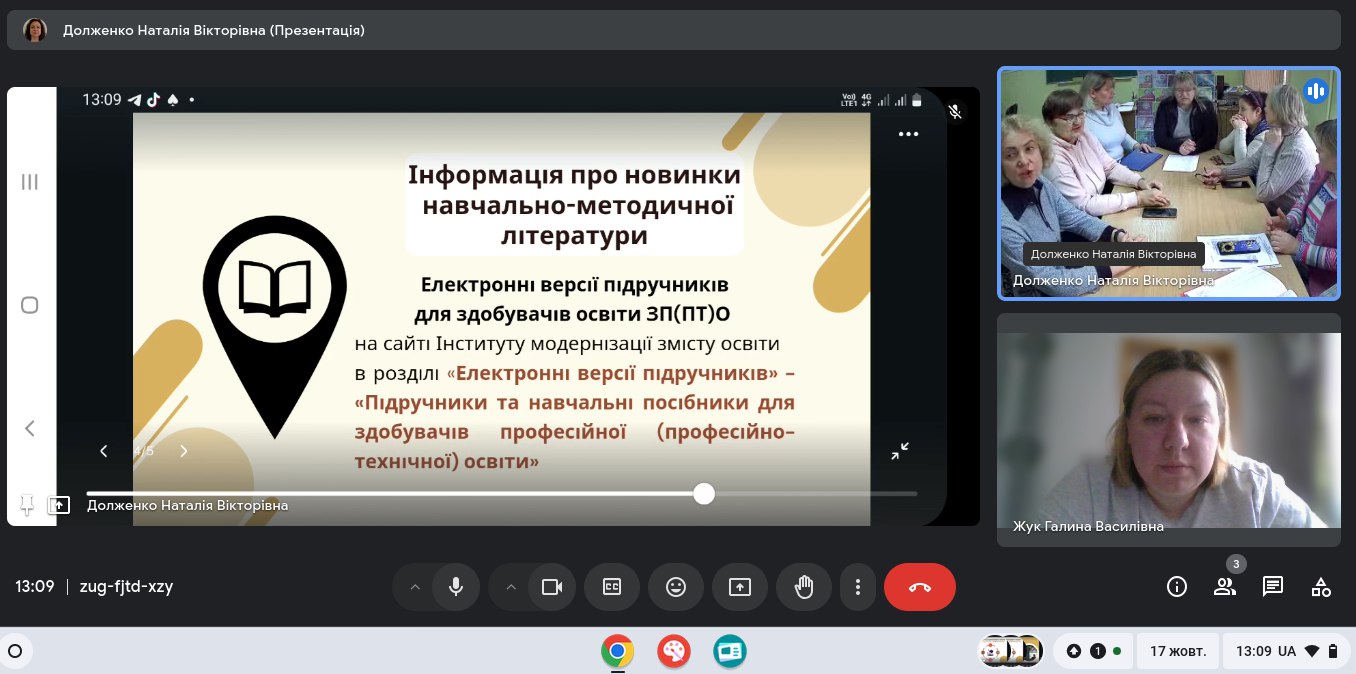
Task: Show the people list with the participants icon
Action: point(1225,587)
